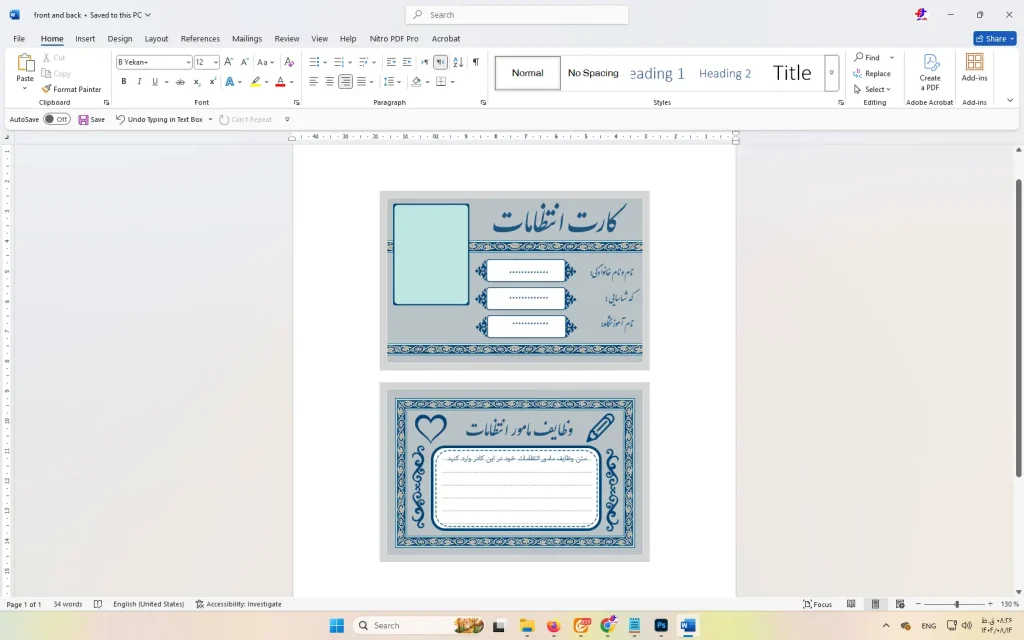
Task: Click the Format Painter tool
Action: tap(71, 89)
